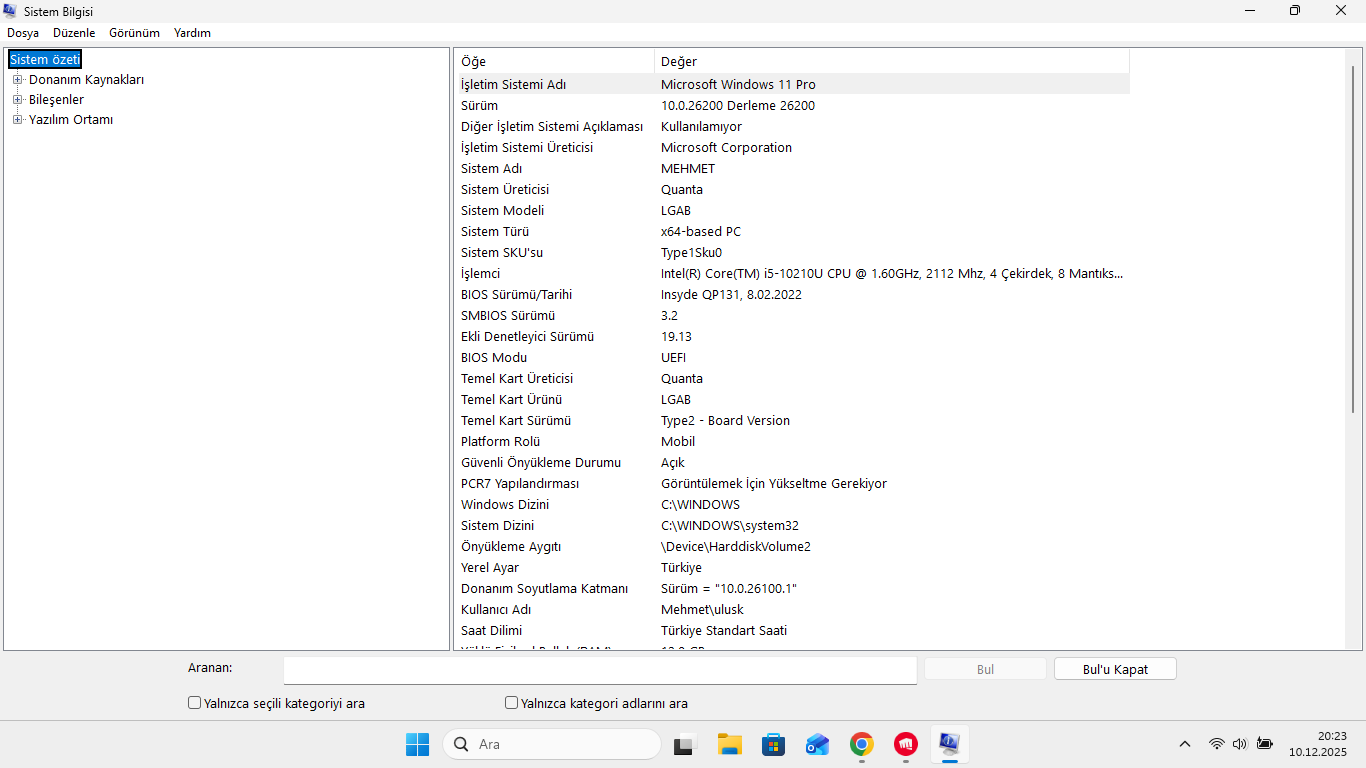
Task: Click the Bul'u Kapat button
Action: click(1115, 669)
